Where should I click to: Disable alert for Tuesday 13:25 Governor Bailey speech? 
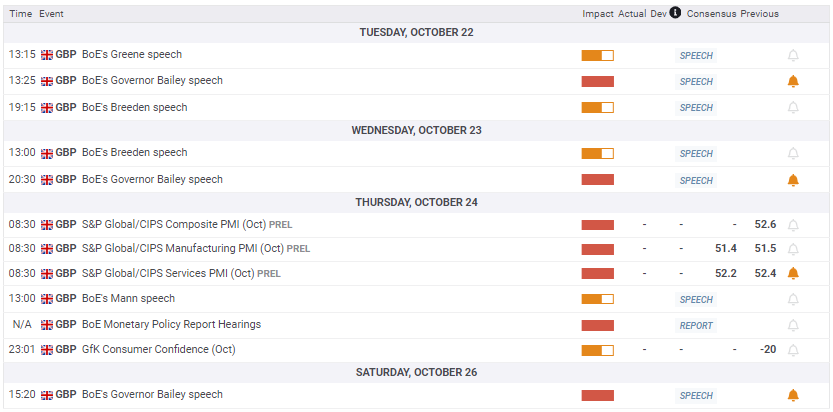click(793, 81)
